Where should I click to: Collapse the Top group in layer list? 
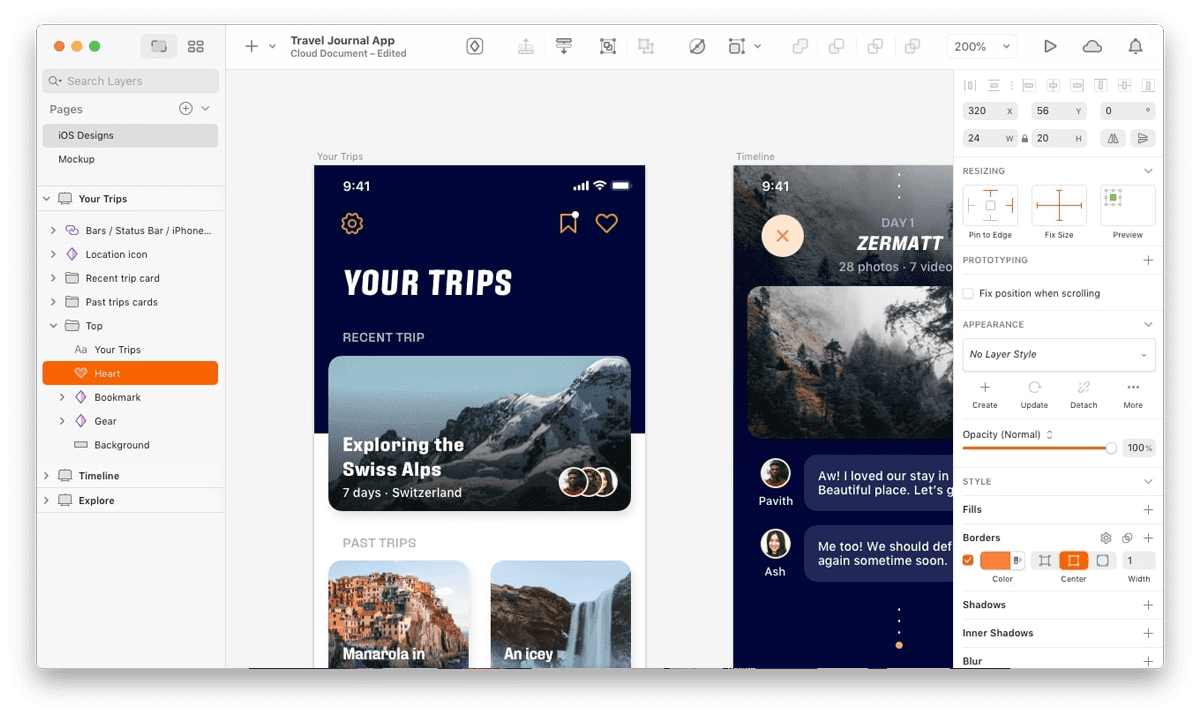[x=54, y=326]
